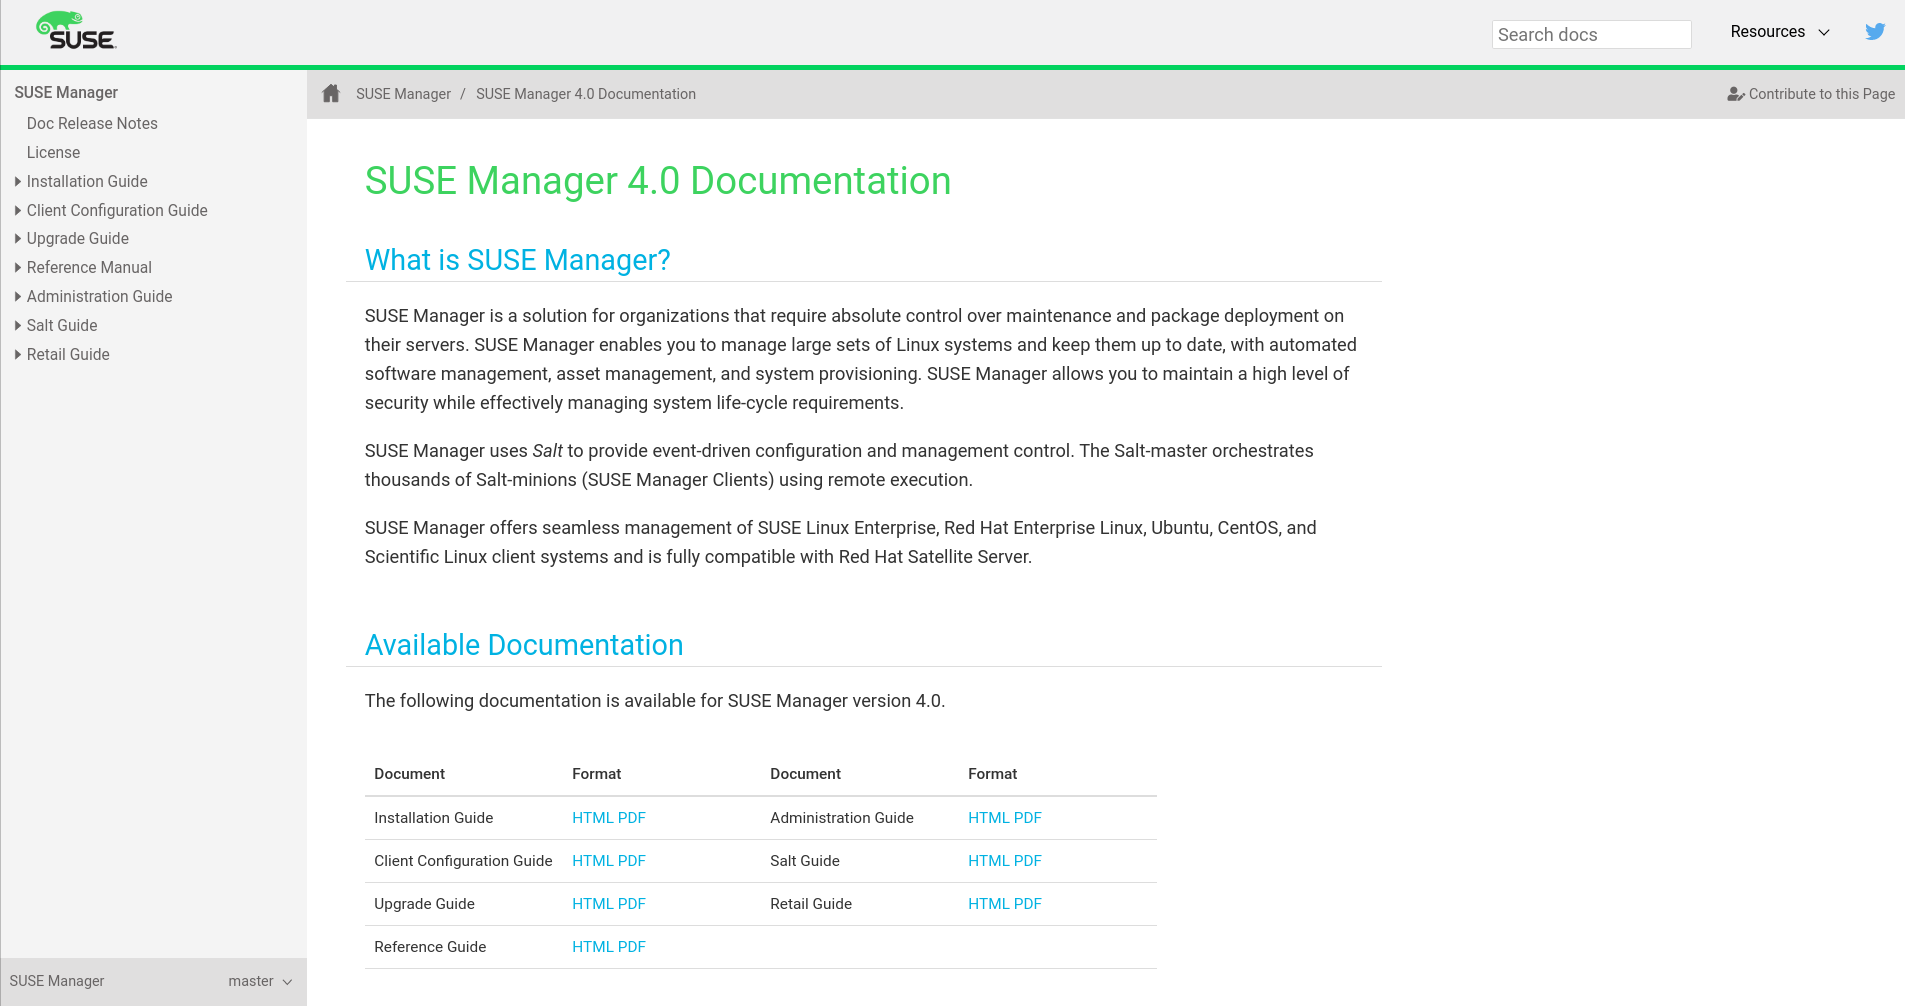Open Salt Guide PDF link
This screenshot has width=1905, height=1006.
[1027, 861]
